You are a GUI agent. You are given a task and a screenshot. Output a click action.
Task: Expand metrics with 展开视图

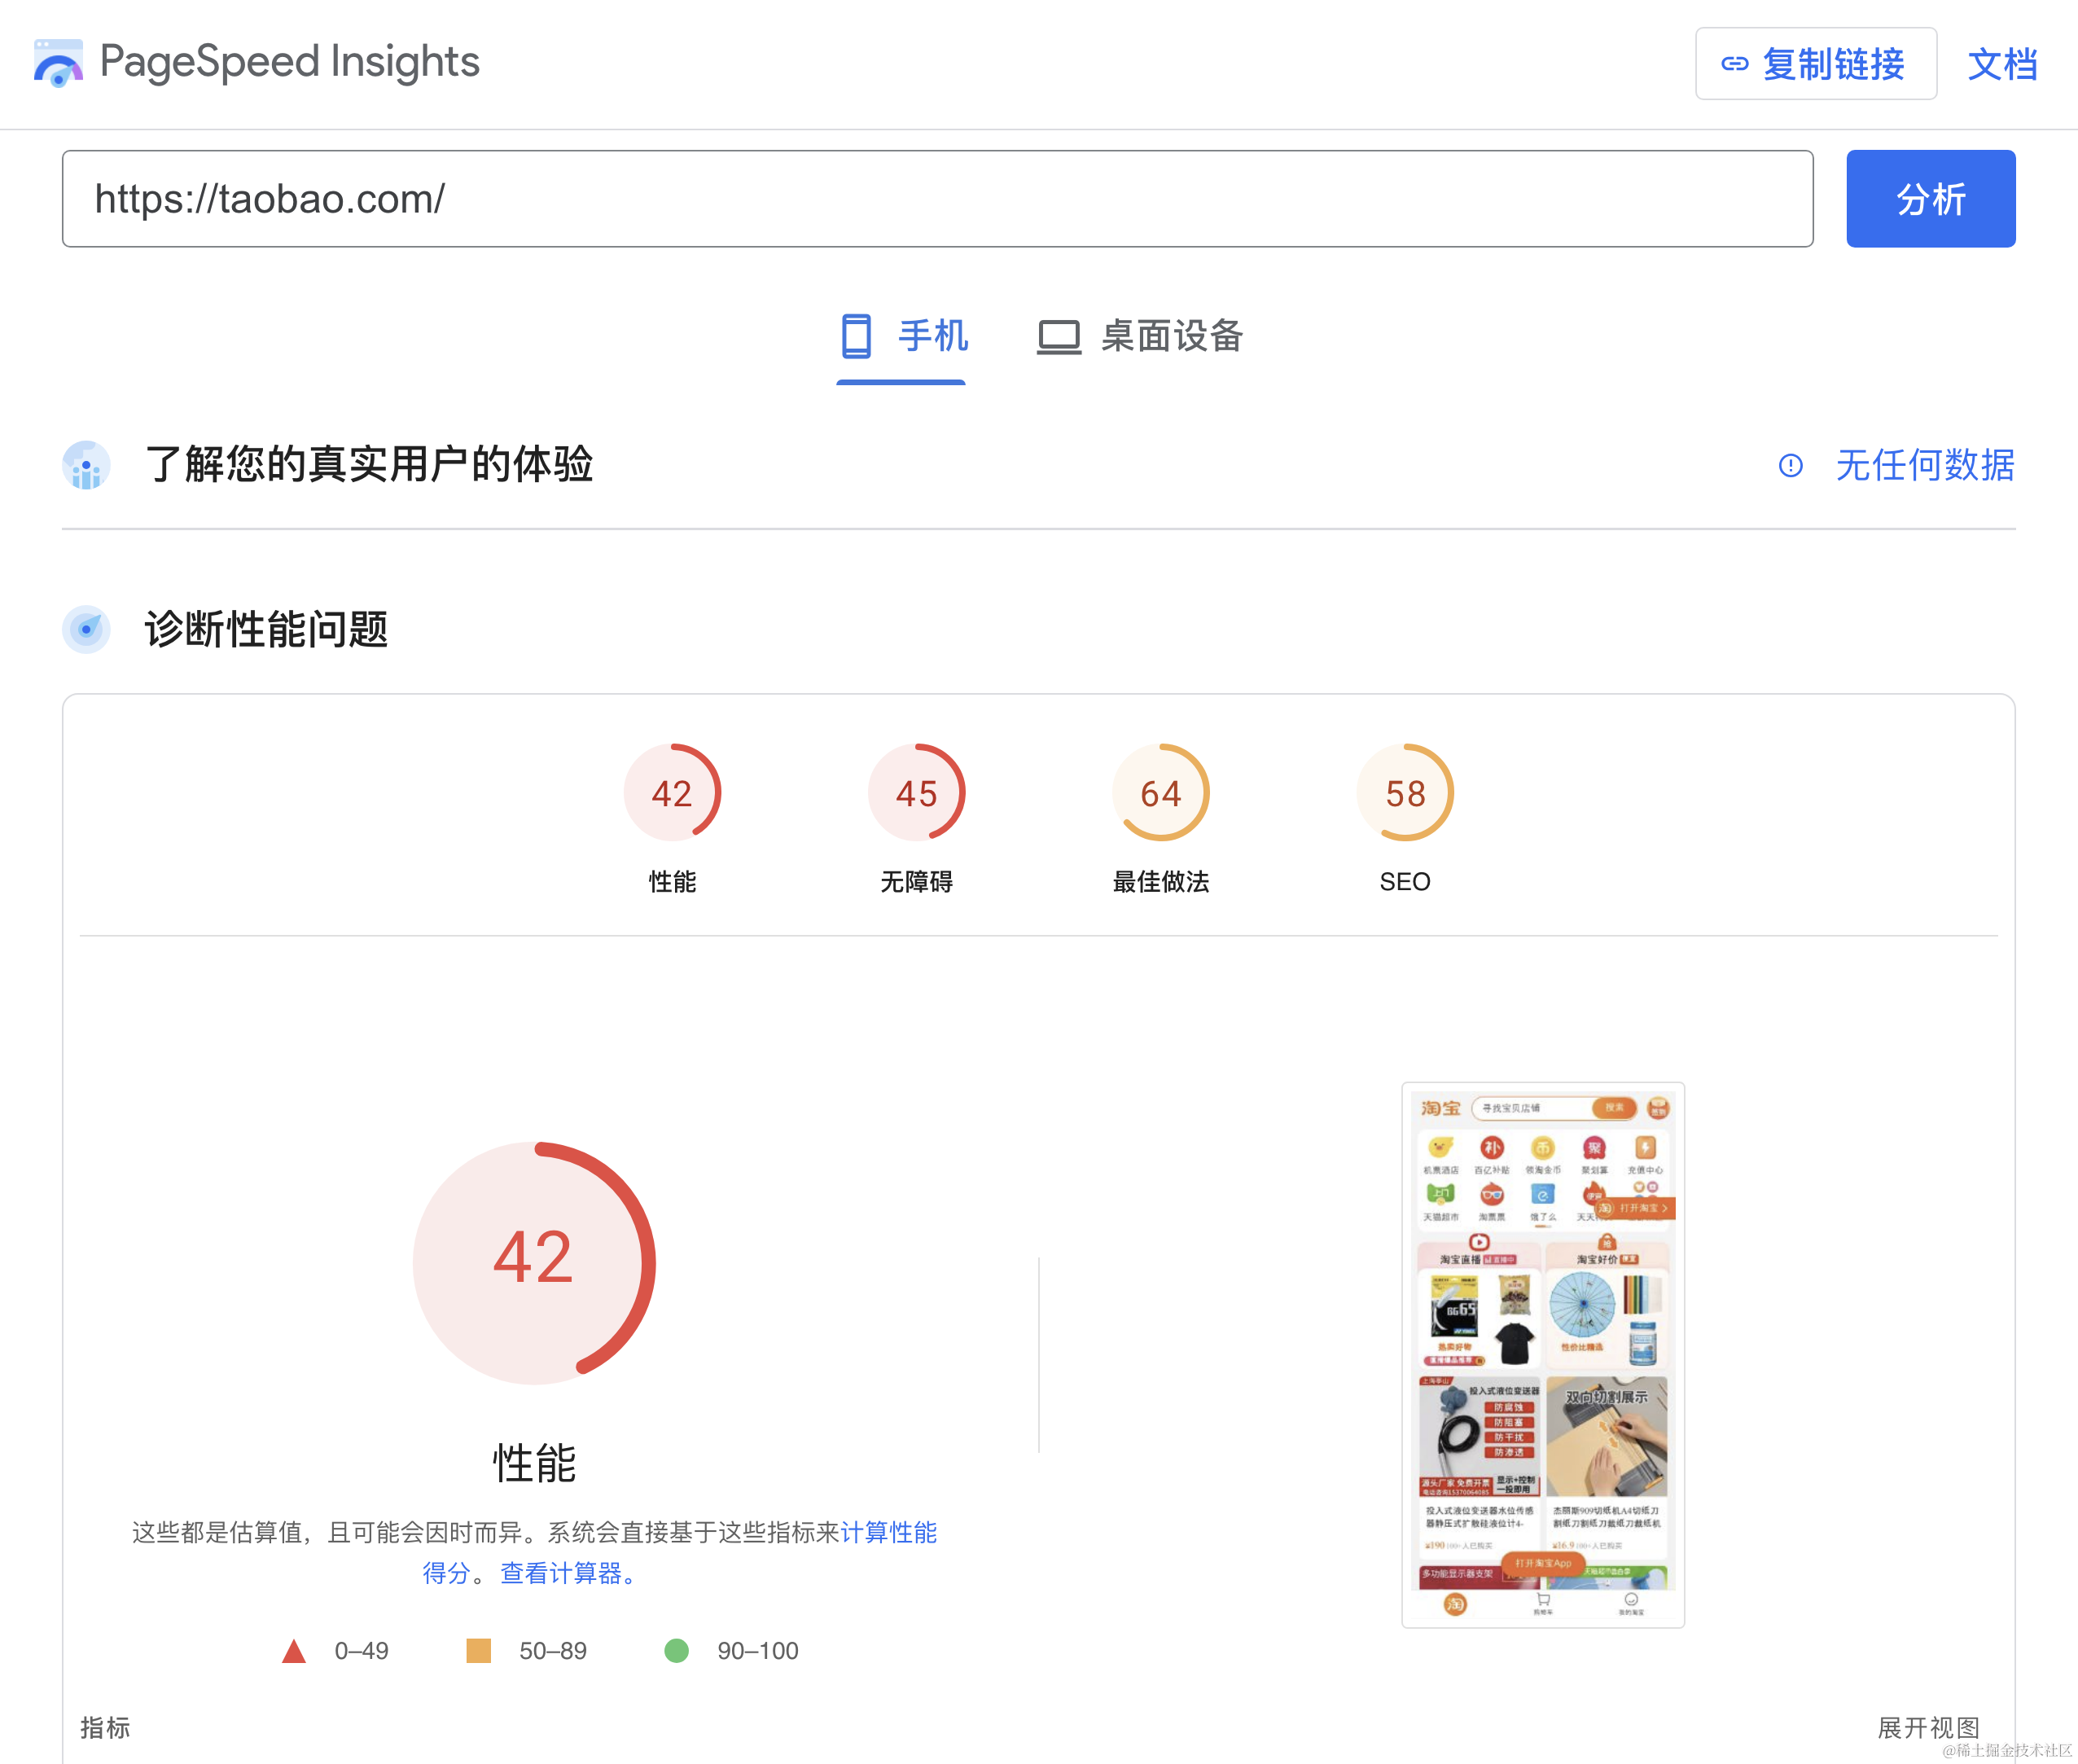point(1927,1727)
